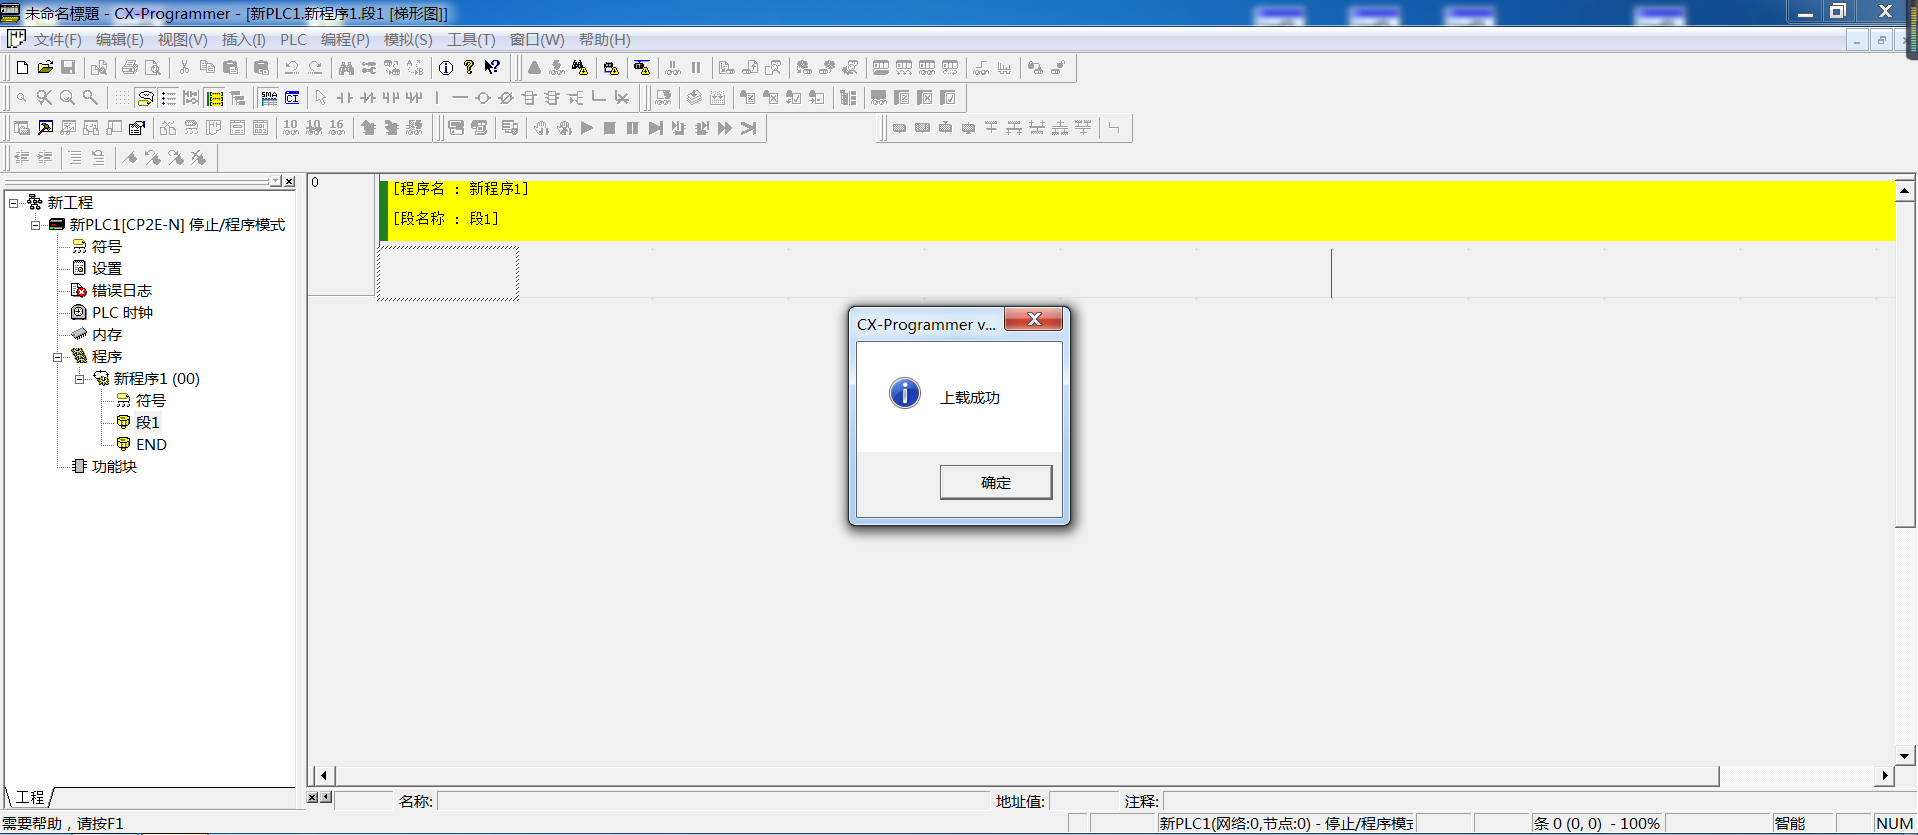This screenshot has height=835, width=1918.
Task: Select PLC 时钟 in the project tree
Action: (122, 313)
